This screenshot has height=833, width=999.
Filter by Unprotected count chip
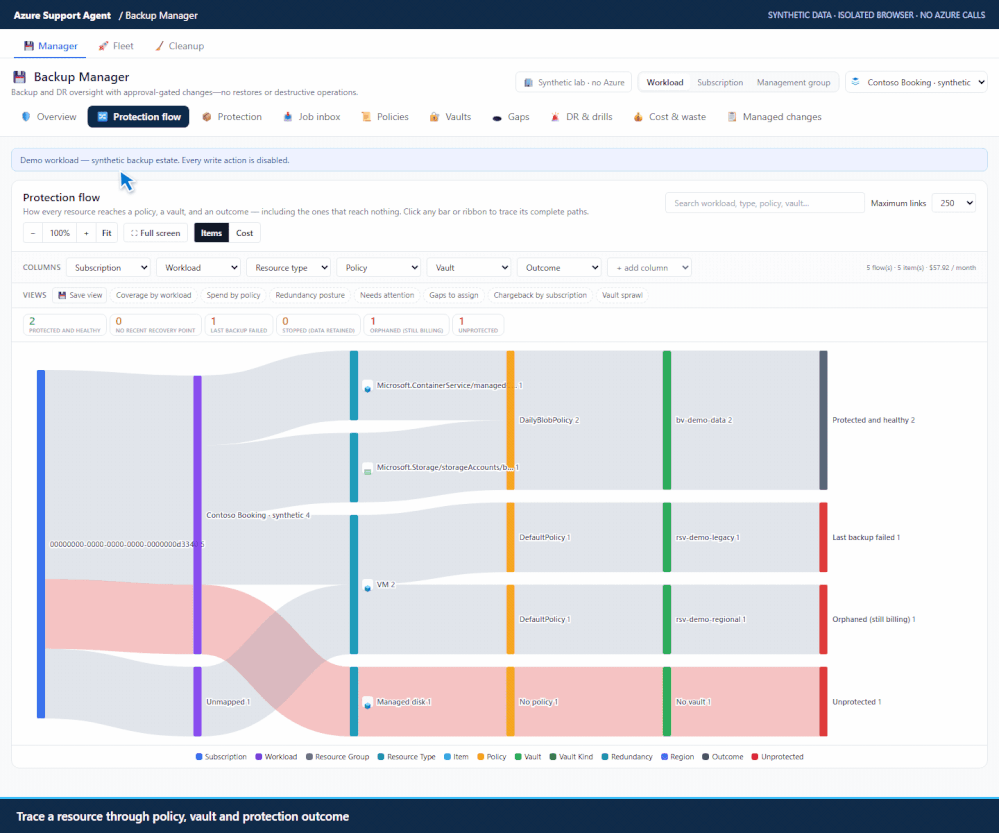[478, 325]
